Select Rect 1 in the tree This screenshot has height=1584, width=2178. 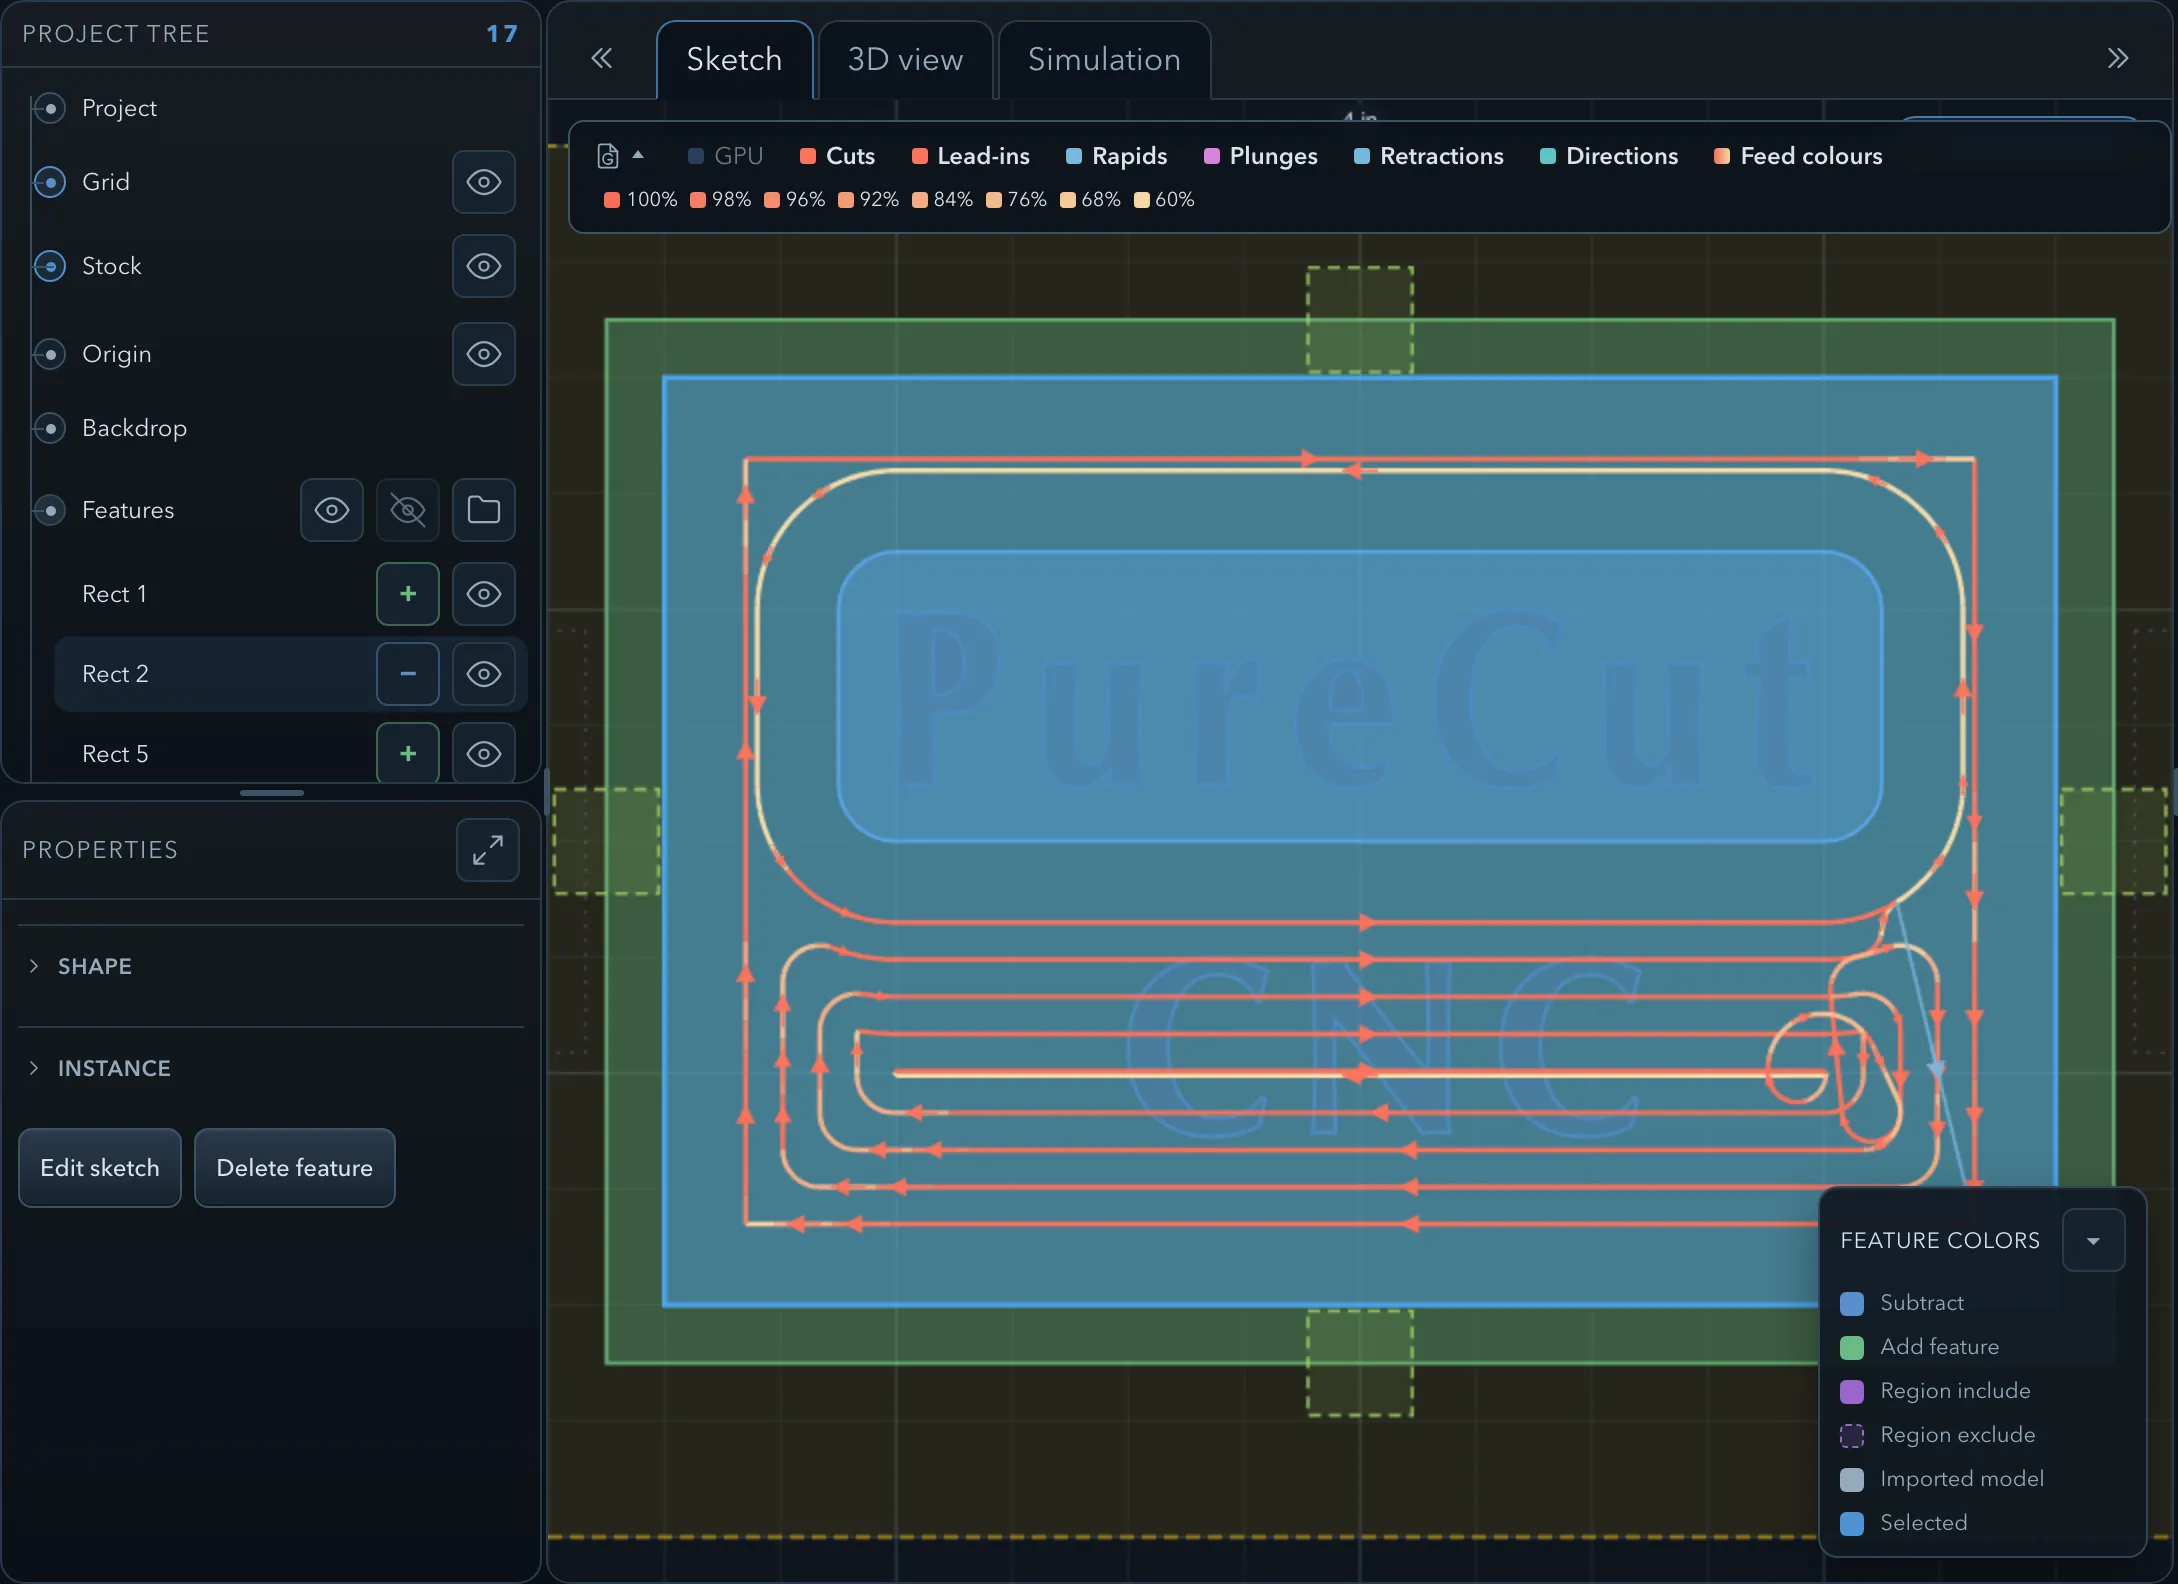[114, 594]
